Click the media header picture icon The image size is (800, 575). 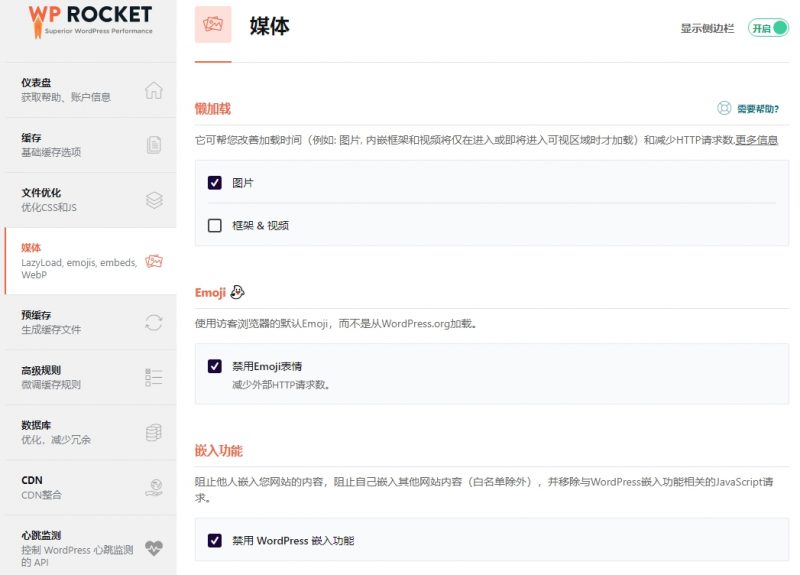[x=213, y=24]
